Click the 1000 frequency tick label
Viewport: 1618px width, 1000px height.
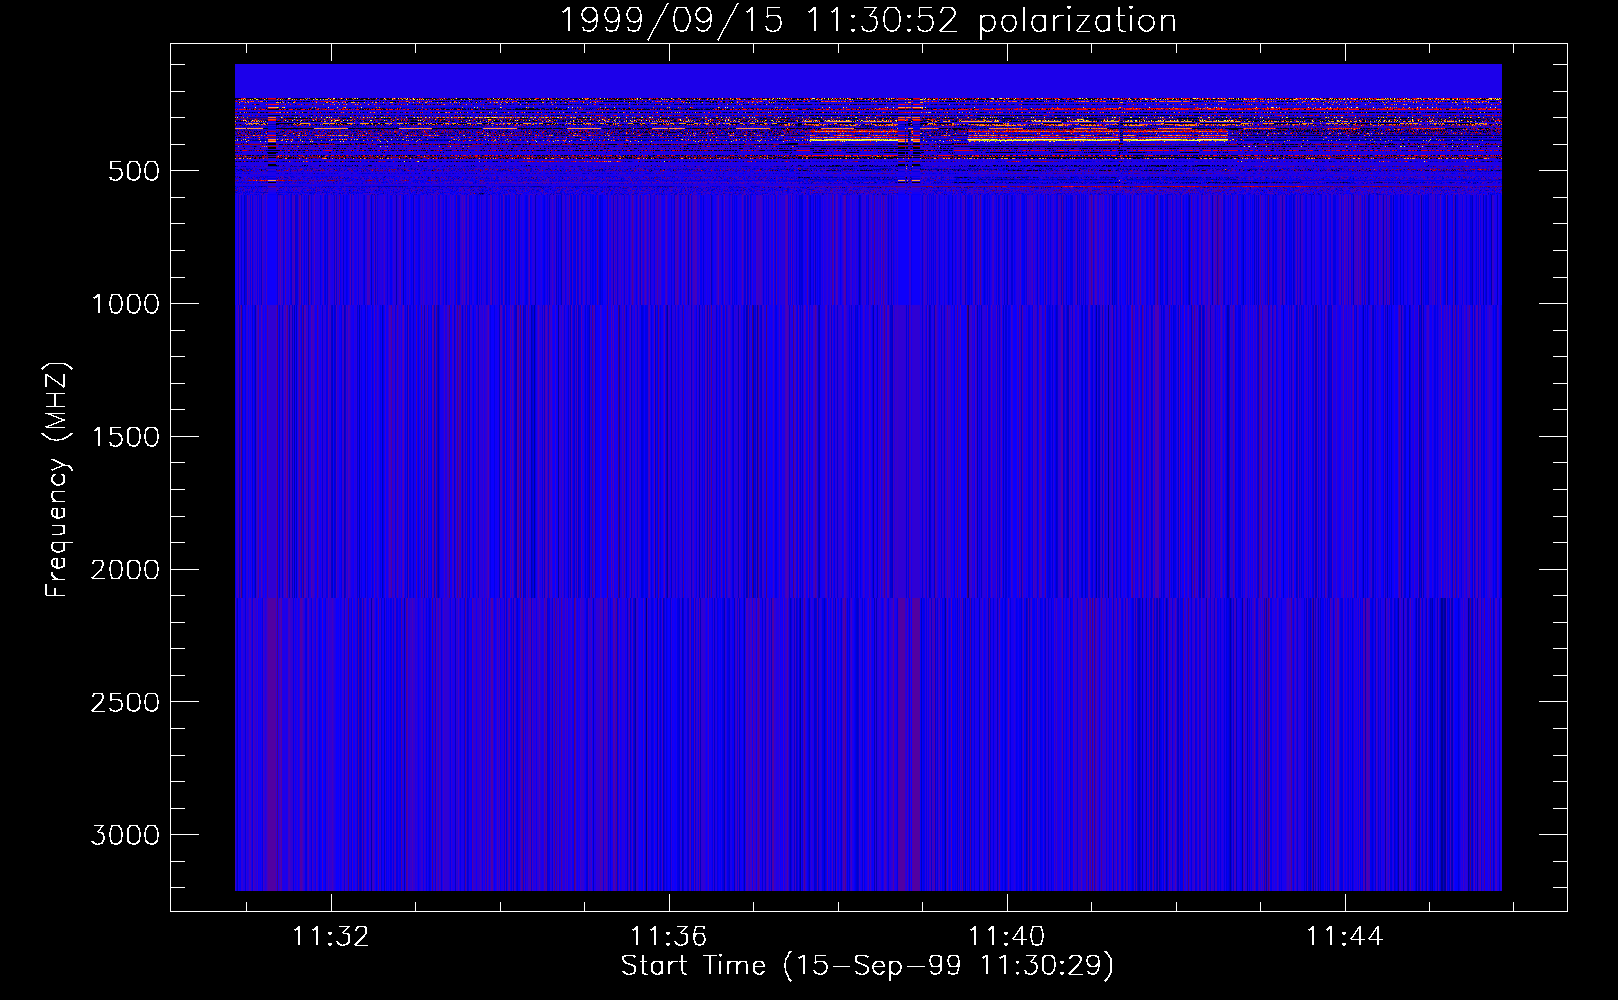[125, 304]
